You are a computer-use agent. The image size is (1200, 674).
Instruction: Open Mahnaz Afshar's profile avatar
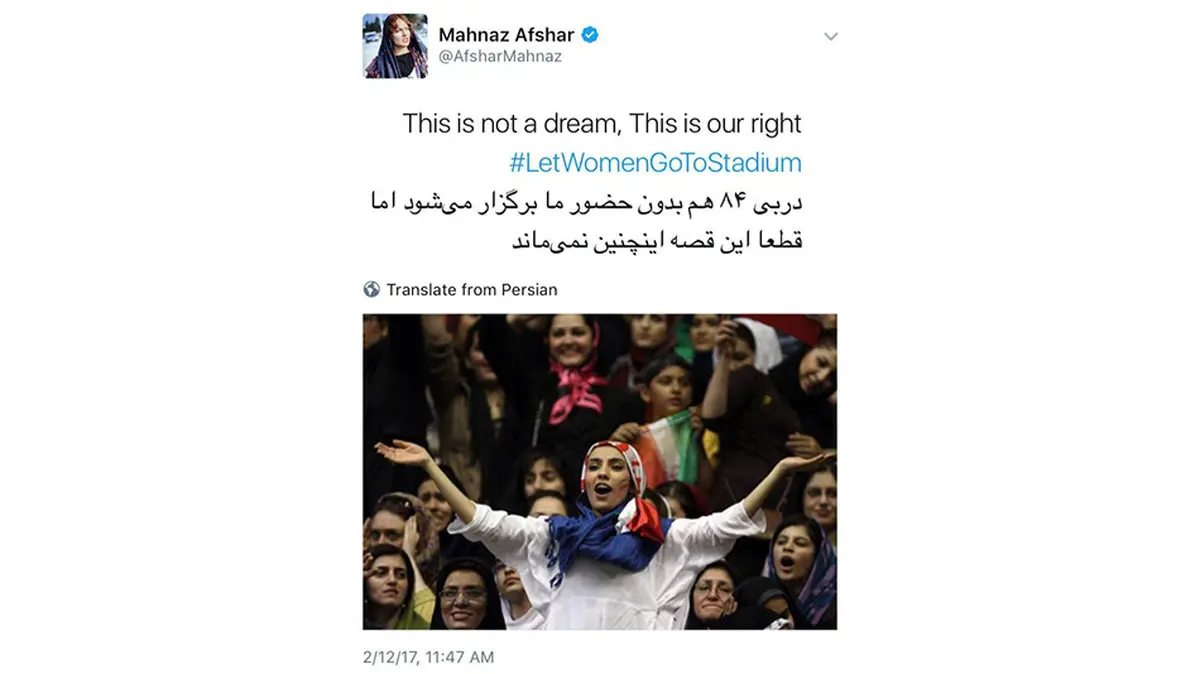click(395, 46)
